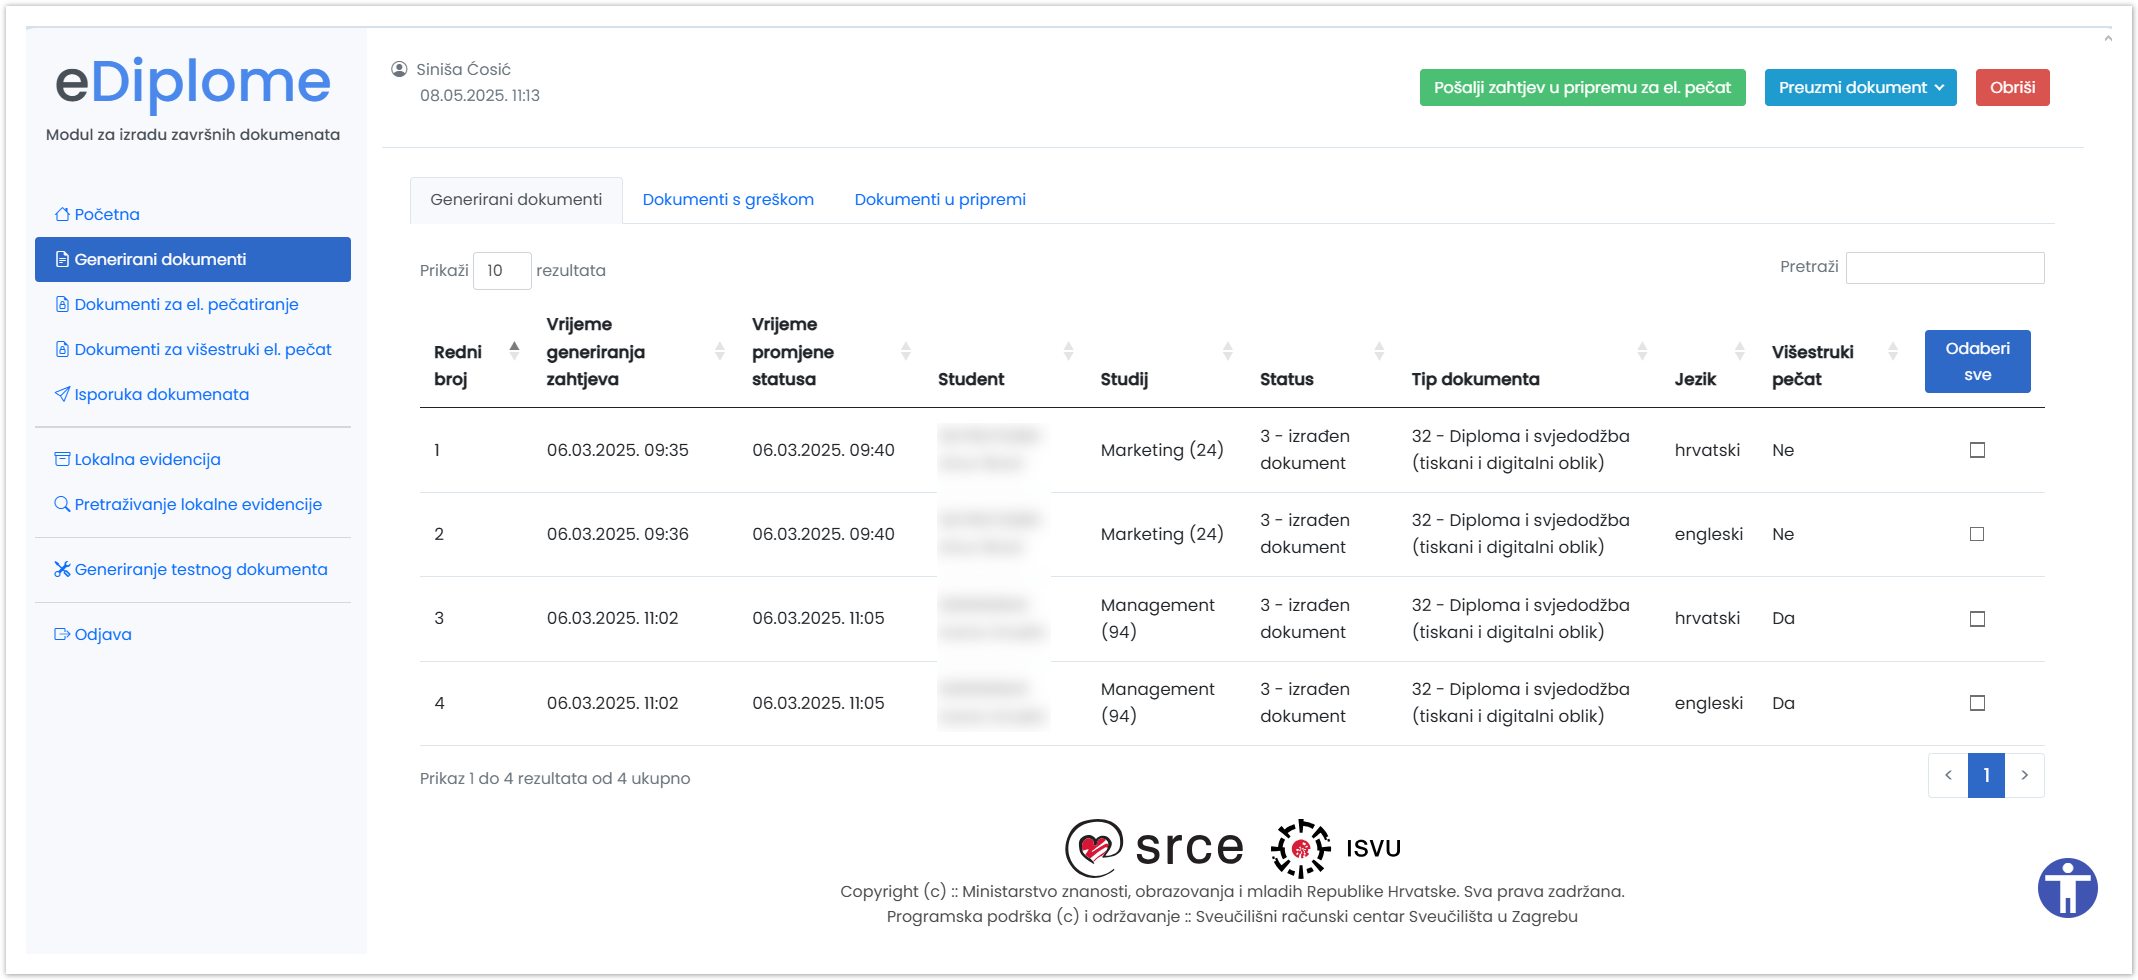The width and height of the screenshot is (2138, 980).
Task: Click the tools icon for Generiranje testnog dokumenta
Action: (x=62, y=570)
